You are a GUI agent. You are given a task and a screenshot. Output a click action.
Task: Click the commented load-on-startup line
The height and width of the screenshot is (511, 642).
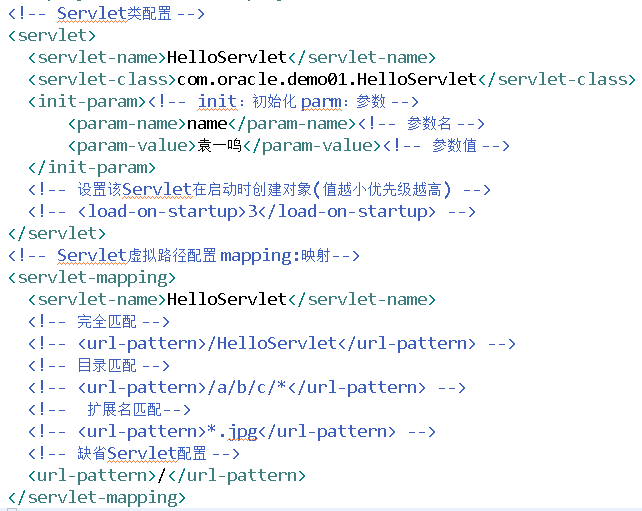pos(252,212)
